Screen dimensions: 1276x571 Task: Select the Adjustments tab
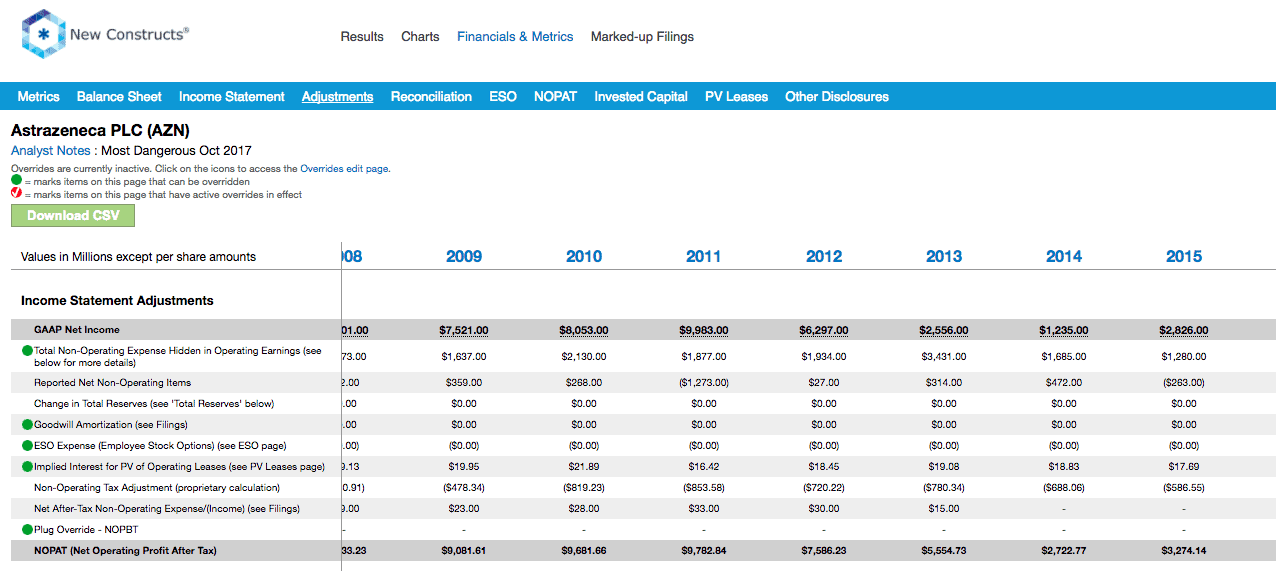coord(338,97)
